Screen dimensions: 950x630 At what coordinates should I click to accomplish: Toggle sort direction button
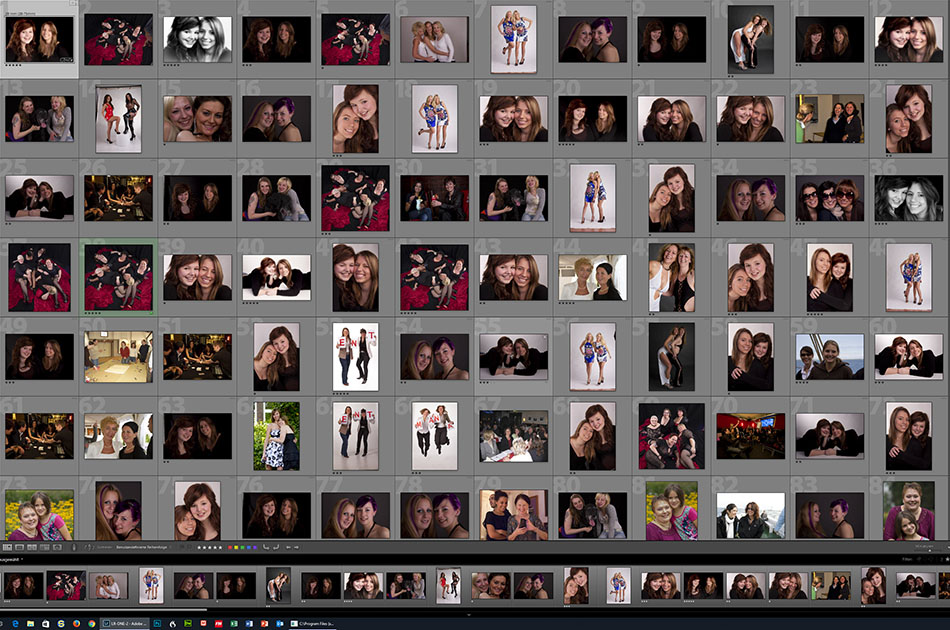[x=88, y=547]
